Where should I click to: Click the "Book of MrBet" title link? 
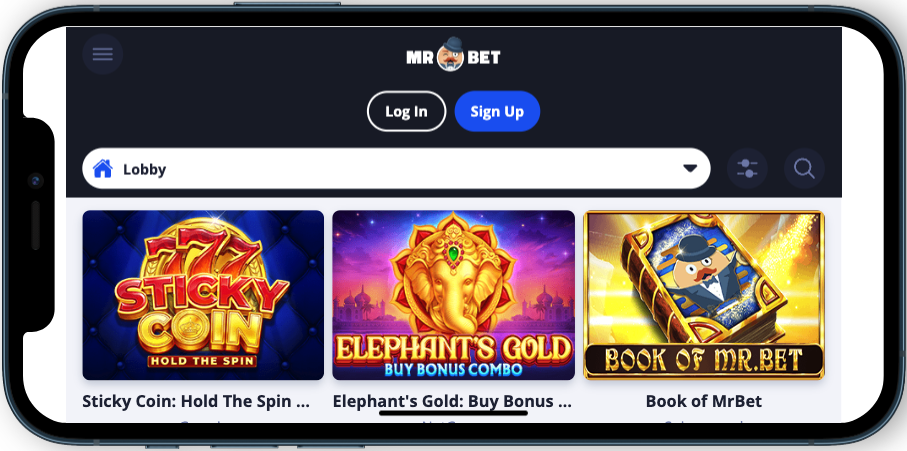(703, 401)
